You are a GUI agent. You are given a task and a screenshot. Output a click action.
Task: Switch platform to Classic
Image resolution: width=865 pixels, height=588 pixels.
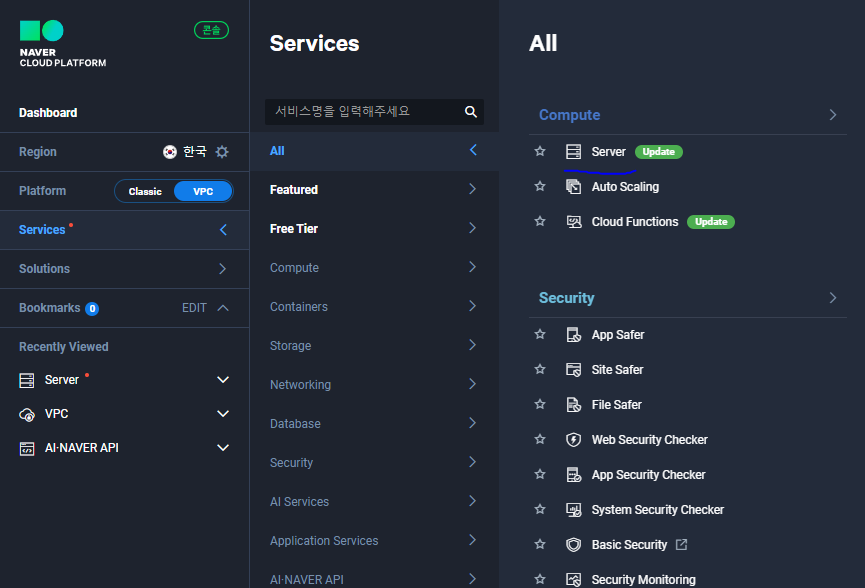145,191
